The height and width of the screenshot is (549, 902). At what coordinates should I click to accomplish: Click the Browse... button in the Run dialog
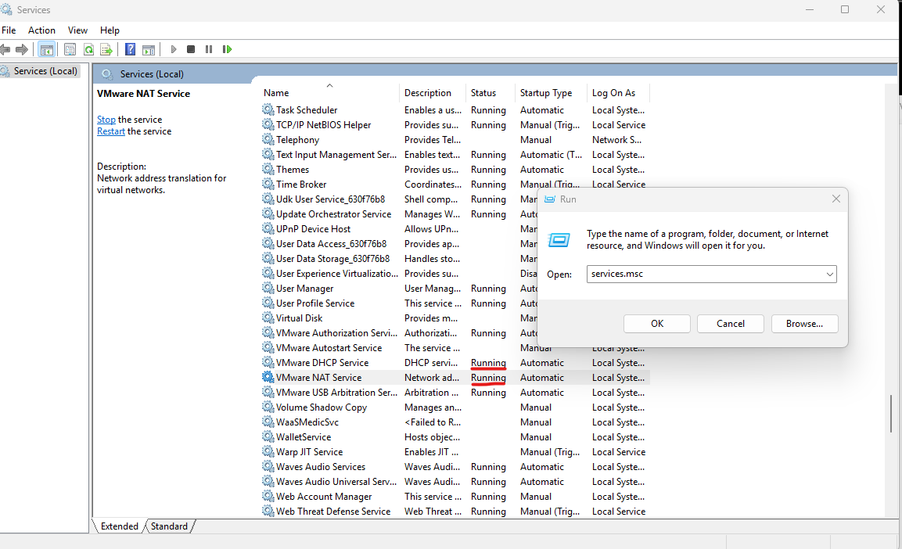(x=804, y=323)
